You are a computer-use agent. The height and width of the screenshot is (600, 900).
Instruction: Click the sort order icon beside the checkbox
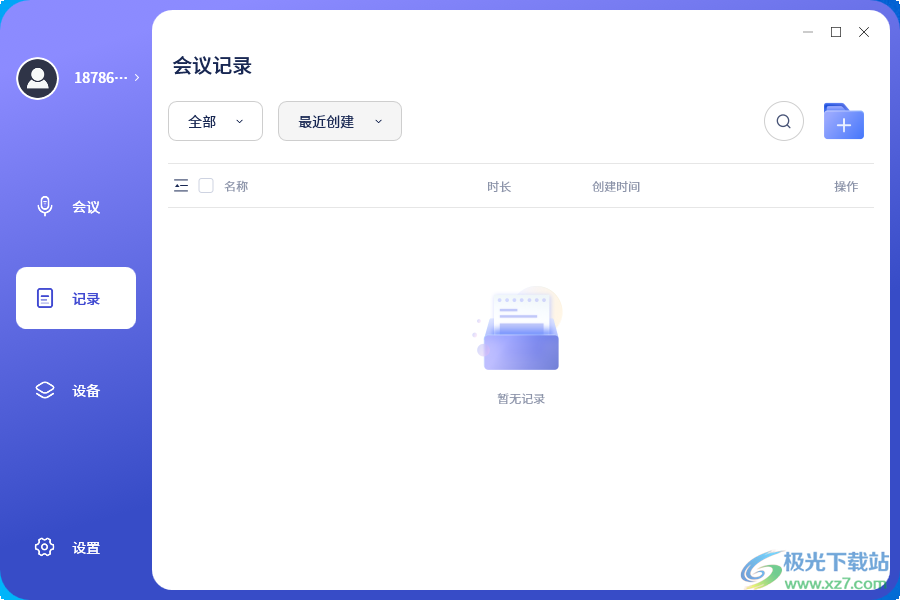(x=181, y=185)
